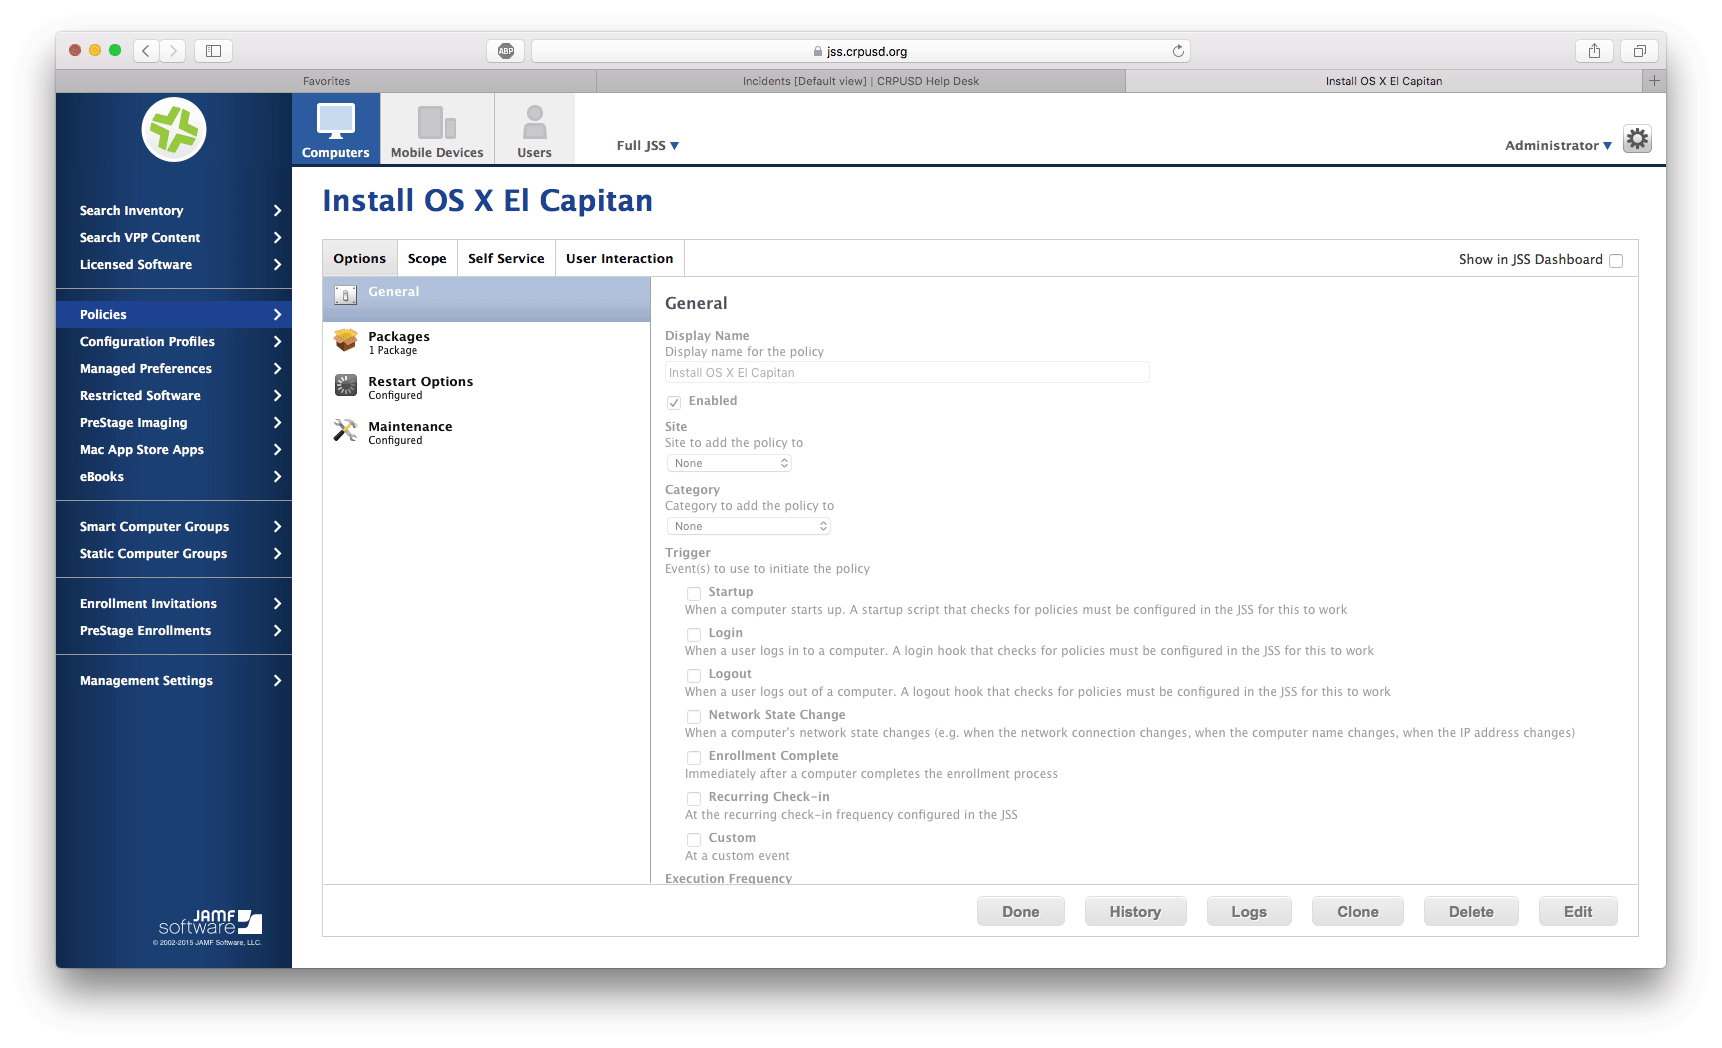Open the Users section
This screenshot has width=1722, height=1048.
coord(534,128)
